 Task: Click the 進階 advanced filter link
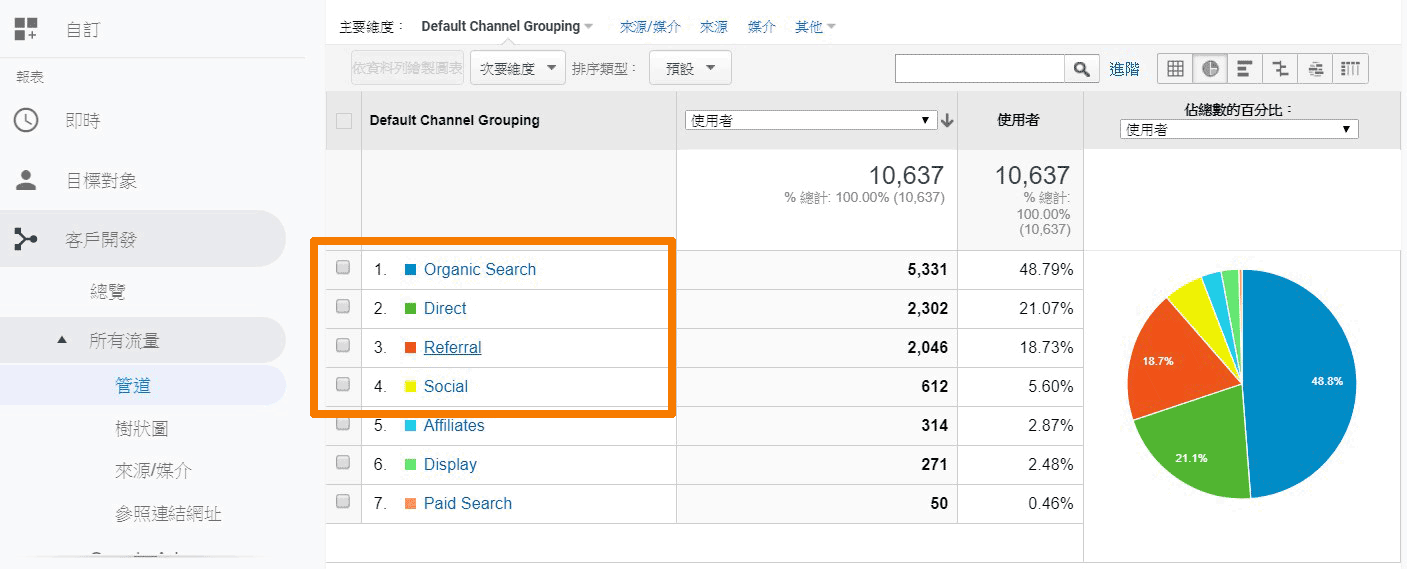click(x=1124, y=69)
